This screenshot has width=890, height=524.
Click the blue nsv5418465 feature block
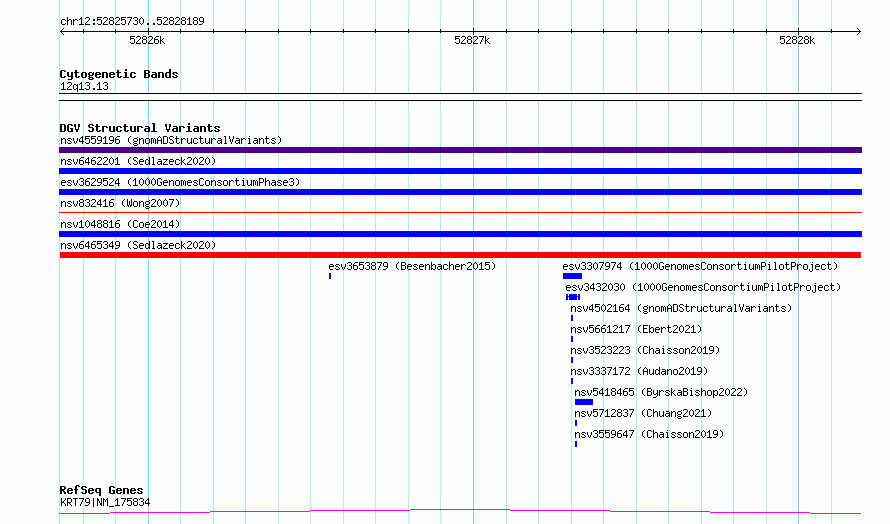pyautogui.click(x=583, y=402)
